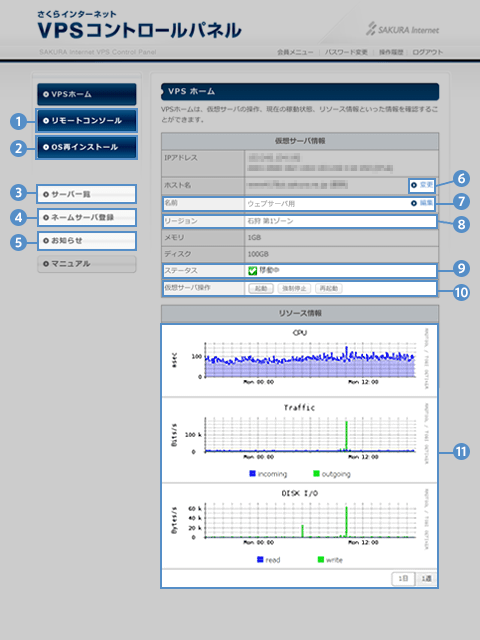The image size is (480, 640).
Task: Click 変更 next to hostname
Action: 422,185
